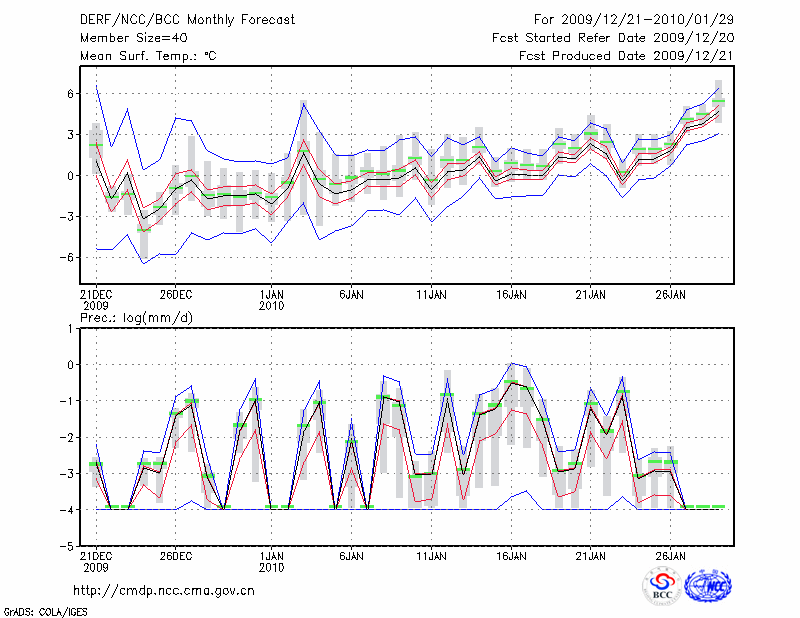This screenshot has height=618, width=800.
Task: Click the -6 tick on the temperature y-axis
Action: tap(68, 257)
